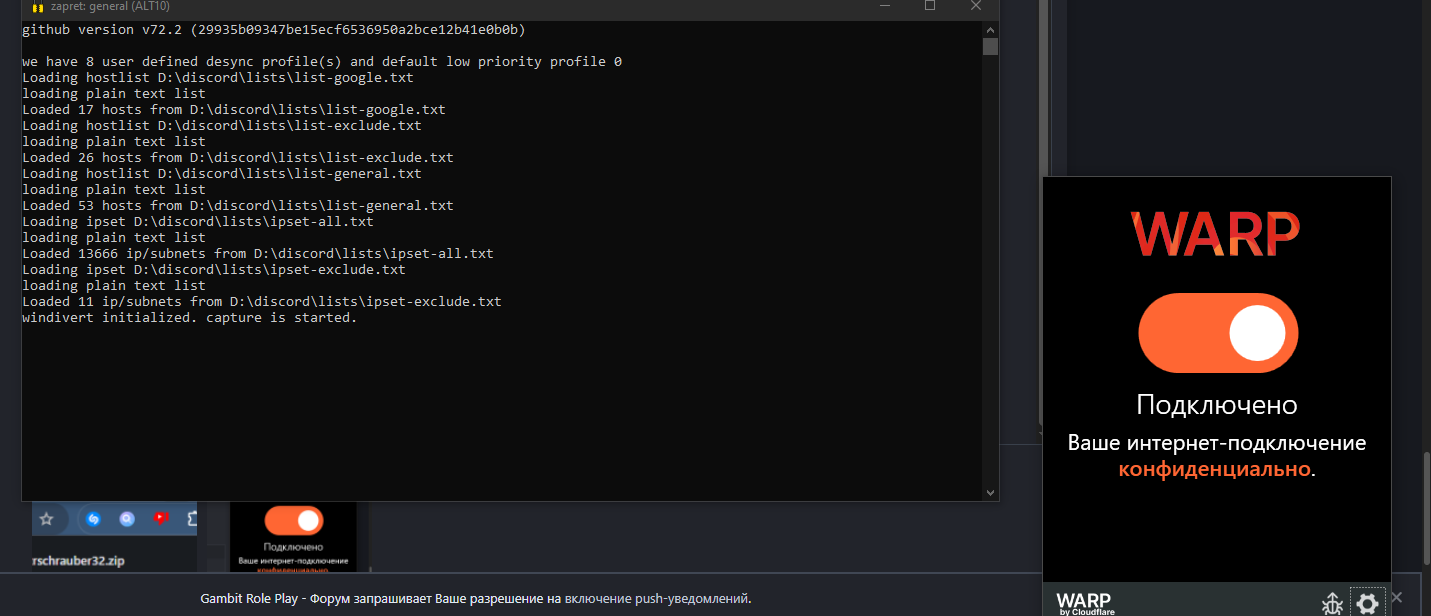The height and width of the screenshot is (616, 1431).
Task: Open WARP settings gear icon
Action: [x=1367, y=602]
